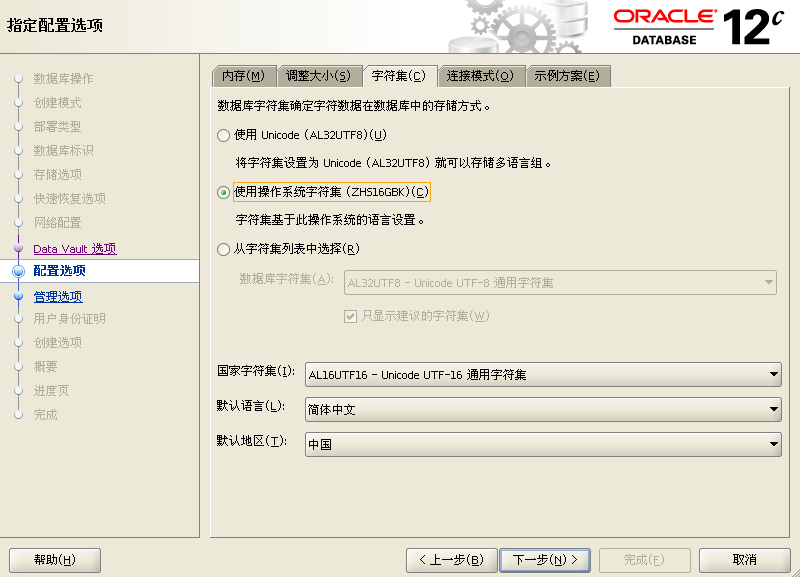Click the 完成 step in sidebar
This screenshot has height=577, width=800.
[45, 415]
